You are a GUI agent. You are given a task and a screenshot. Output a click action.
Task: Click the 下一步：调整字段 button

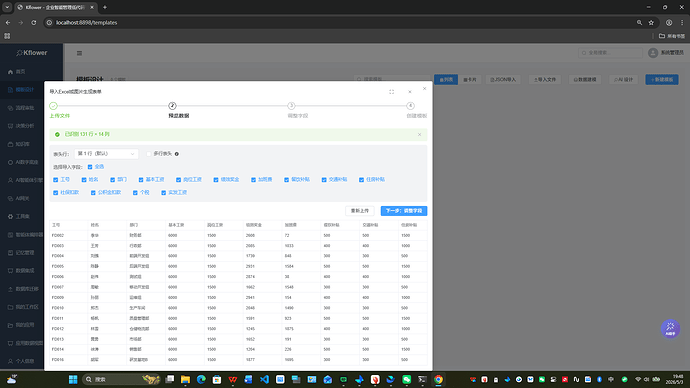[x=404, y=211]
